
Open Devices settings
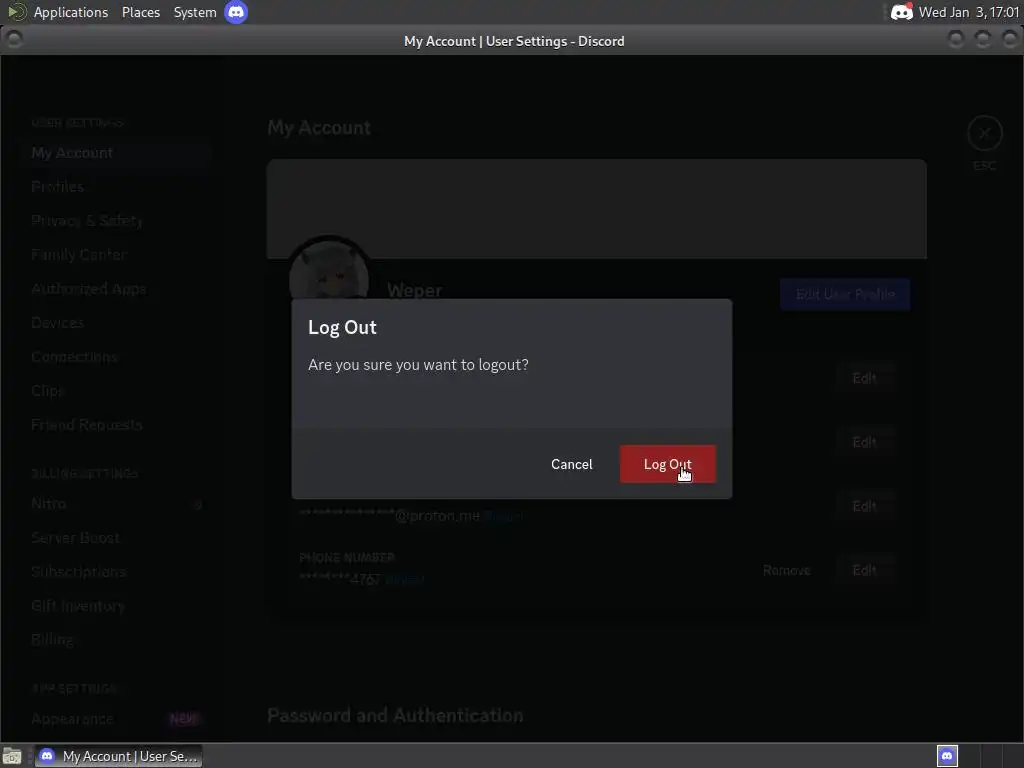pos(120,323)
